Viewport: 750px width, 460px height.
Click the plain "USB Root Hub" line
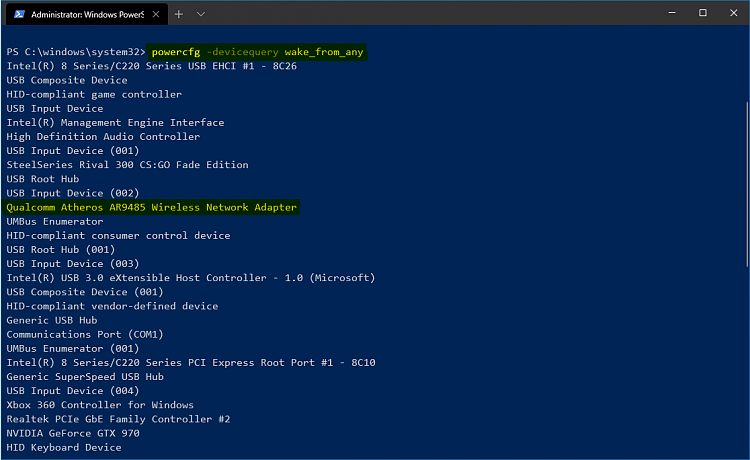point(43,179)
